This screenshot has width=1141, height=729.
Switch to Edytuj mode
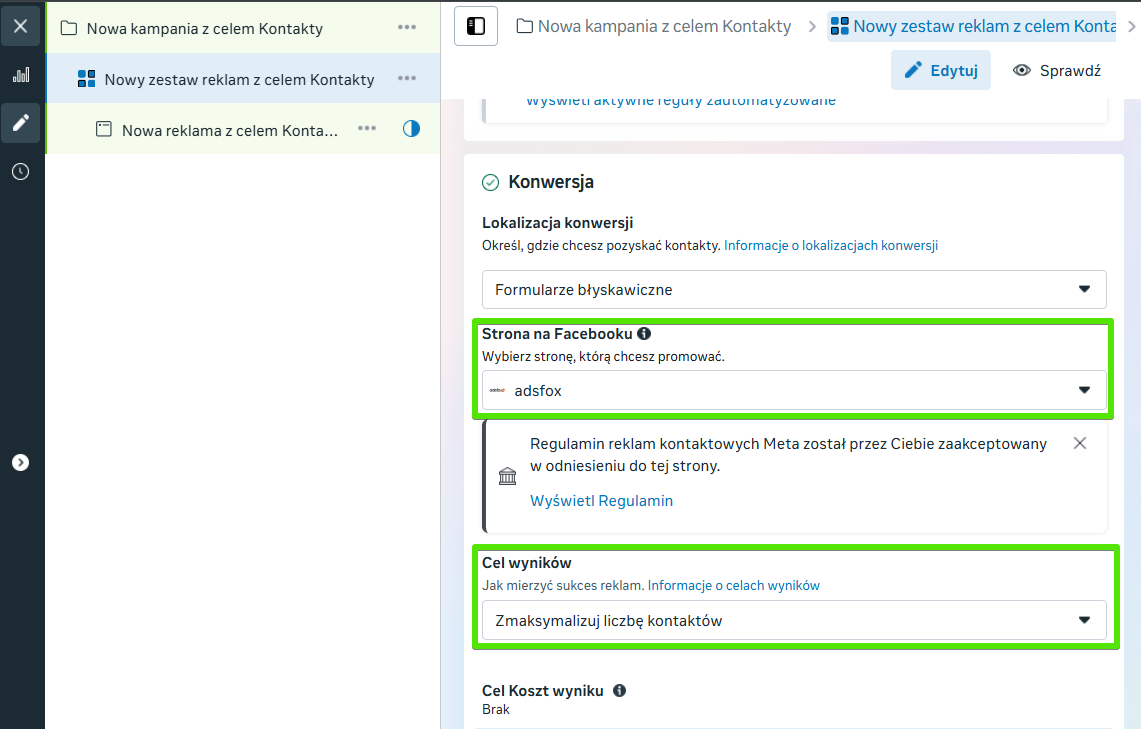click(941, 71)
